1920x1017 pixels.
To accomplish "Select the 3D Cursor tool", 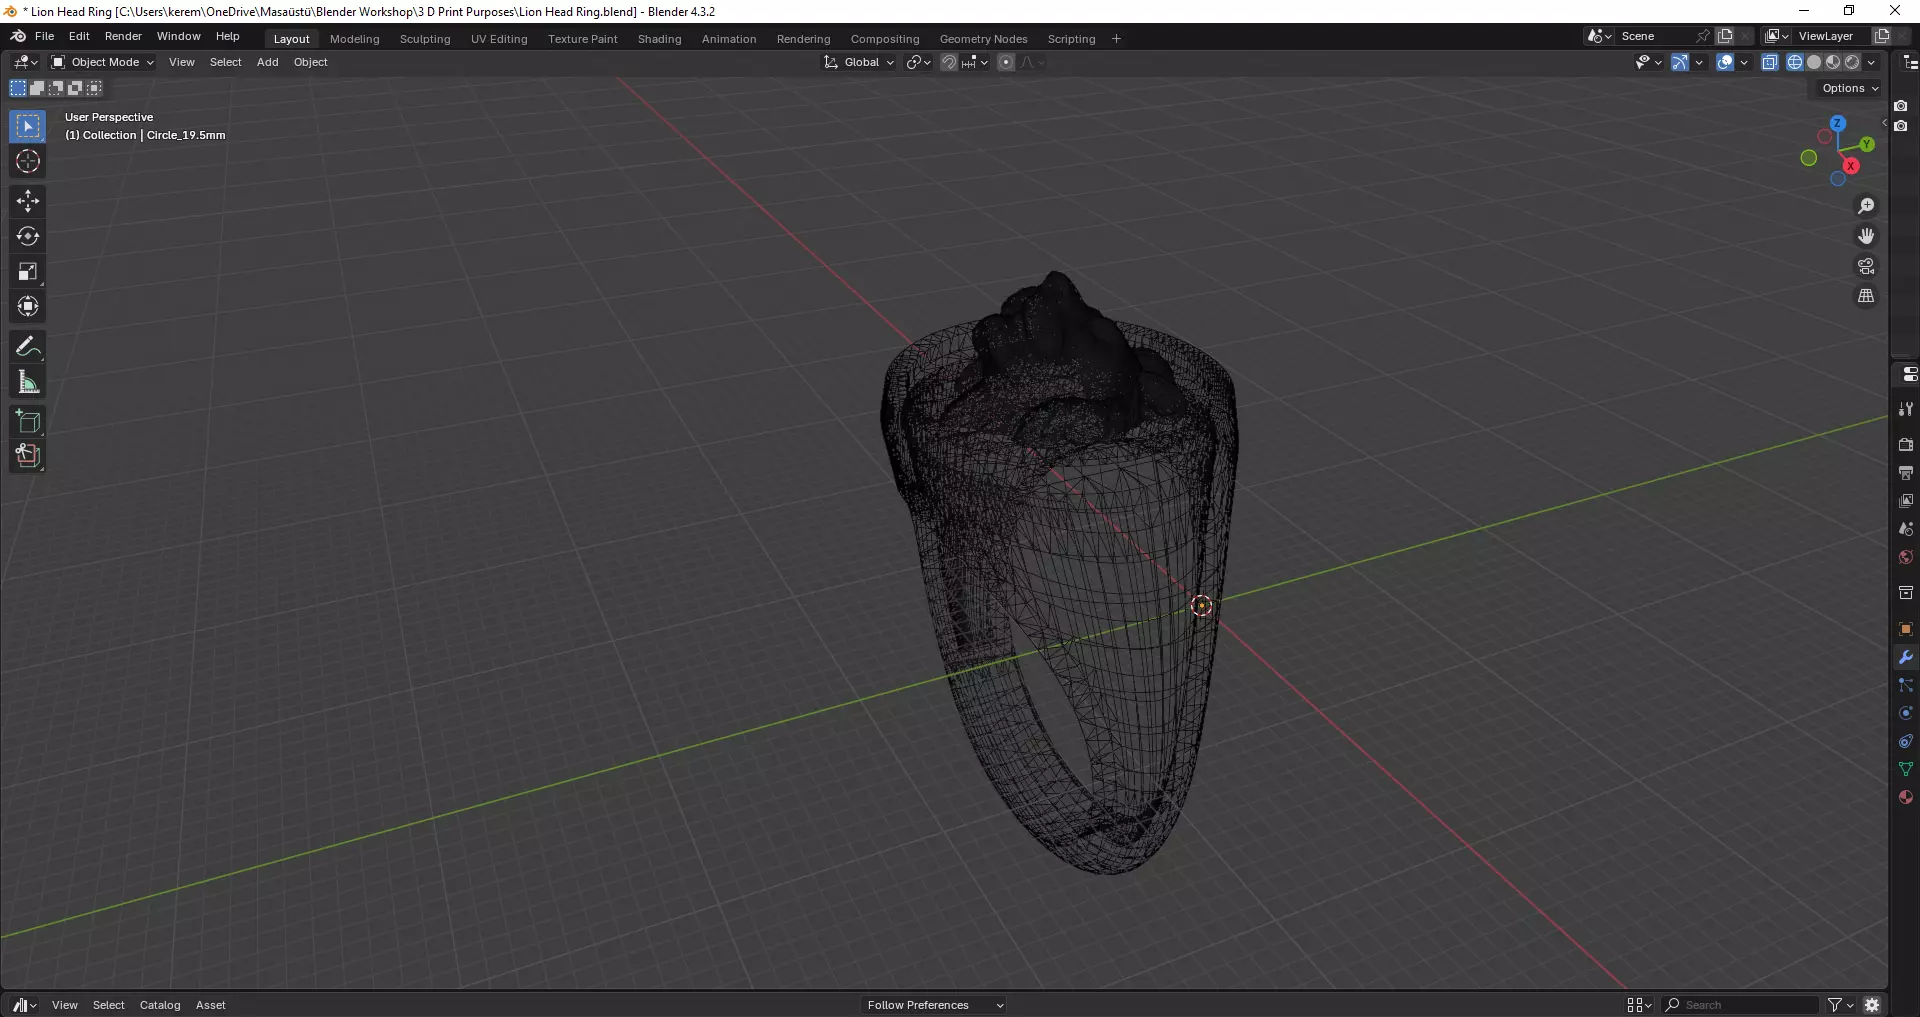I will (28, 161).
